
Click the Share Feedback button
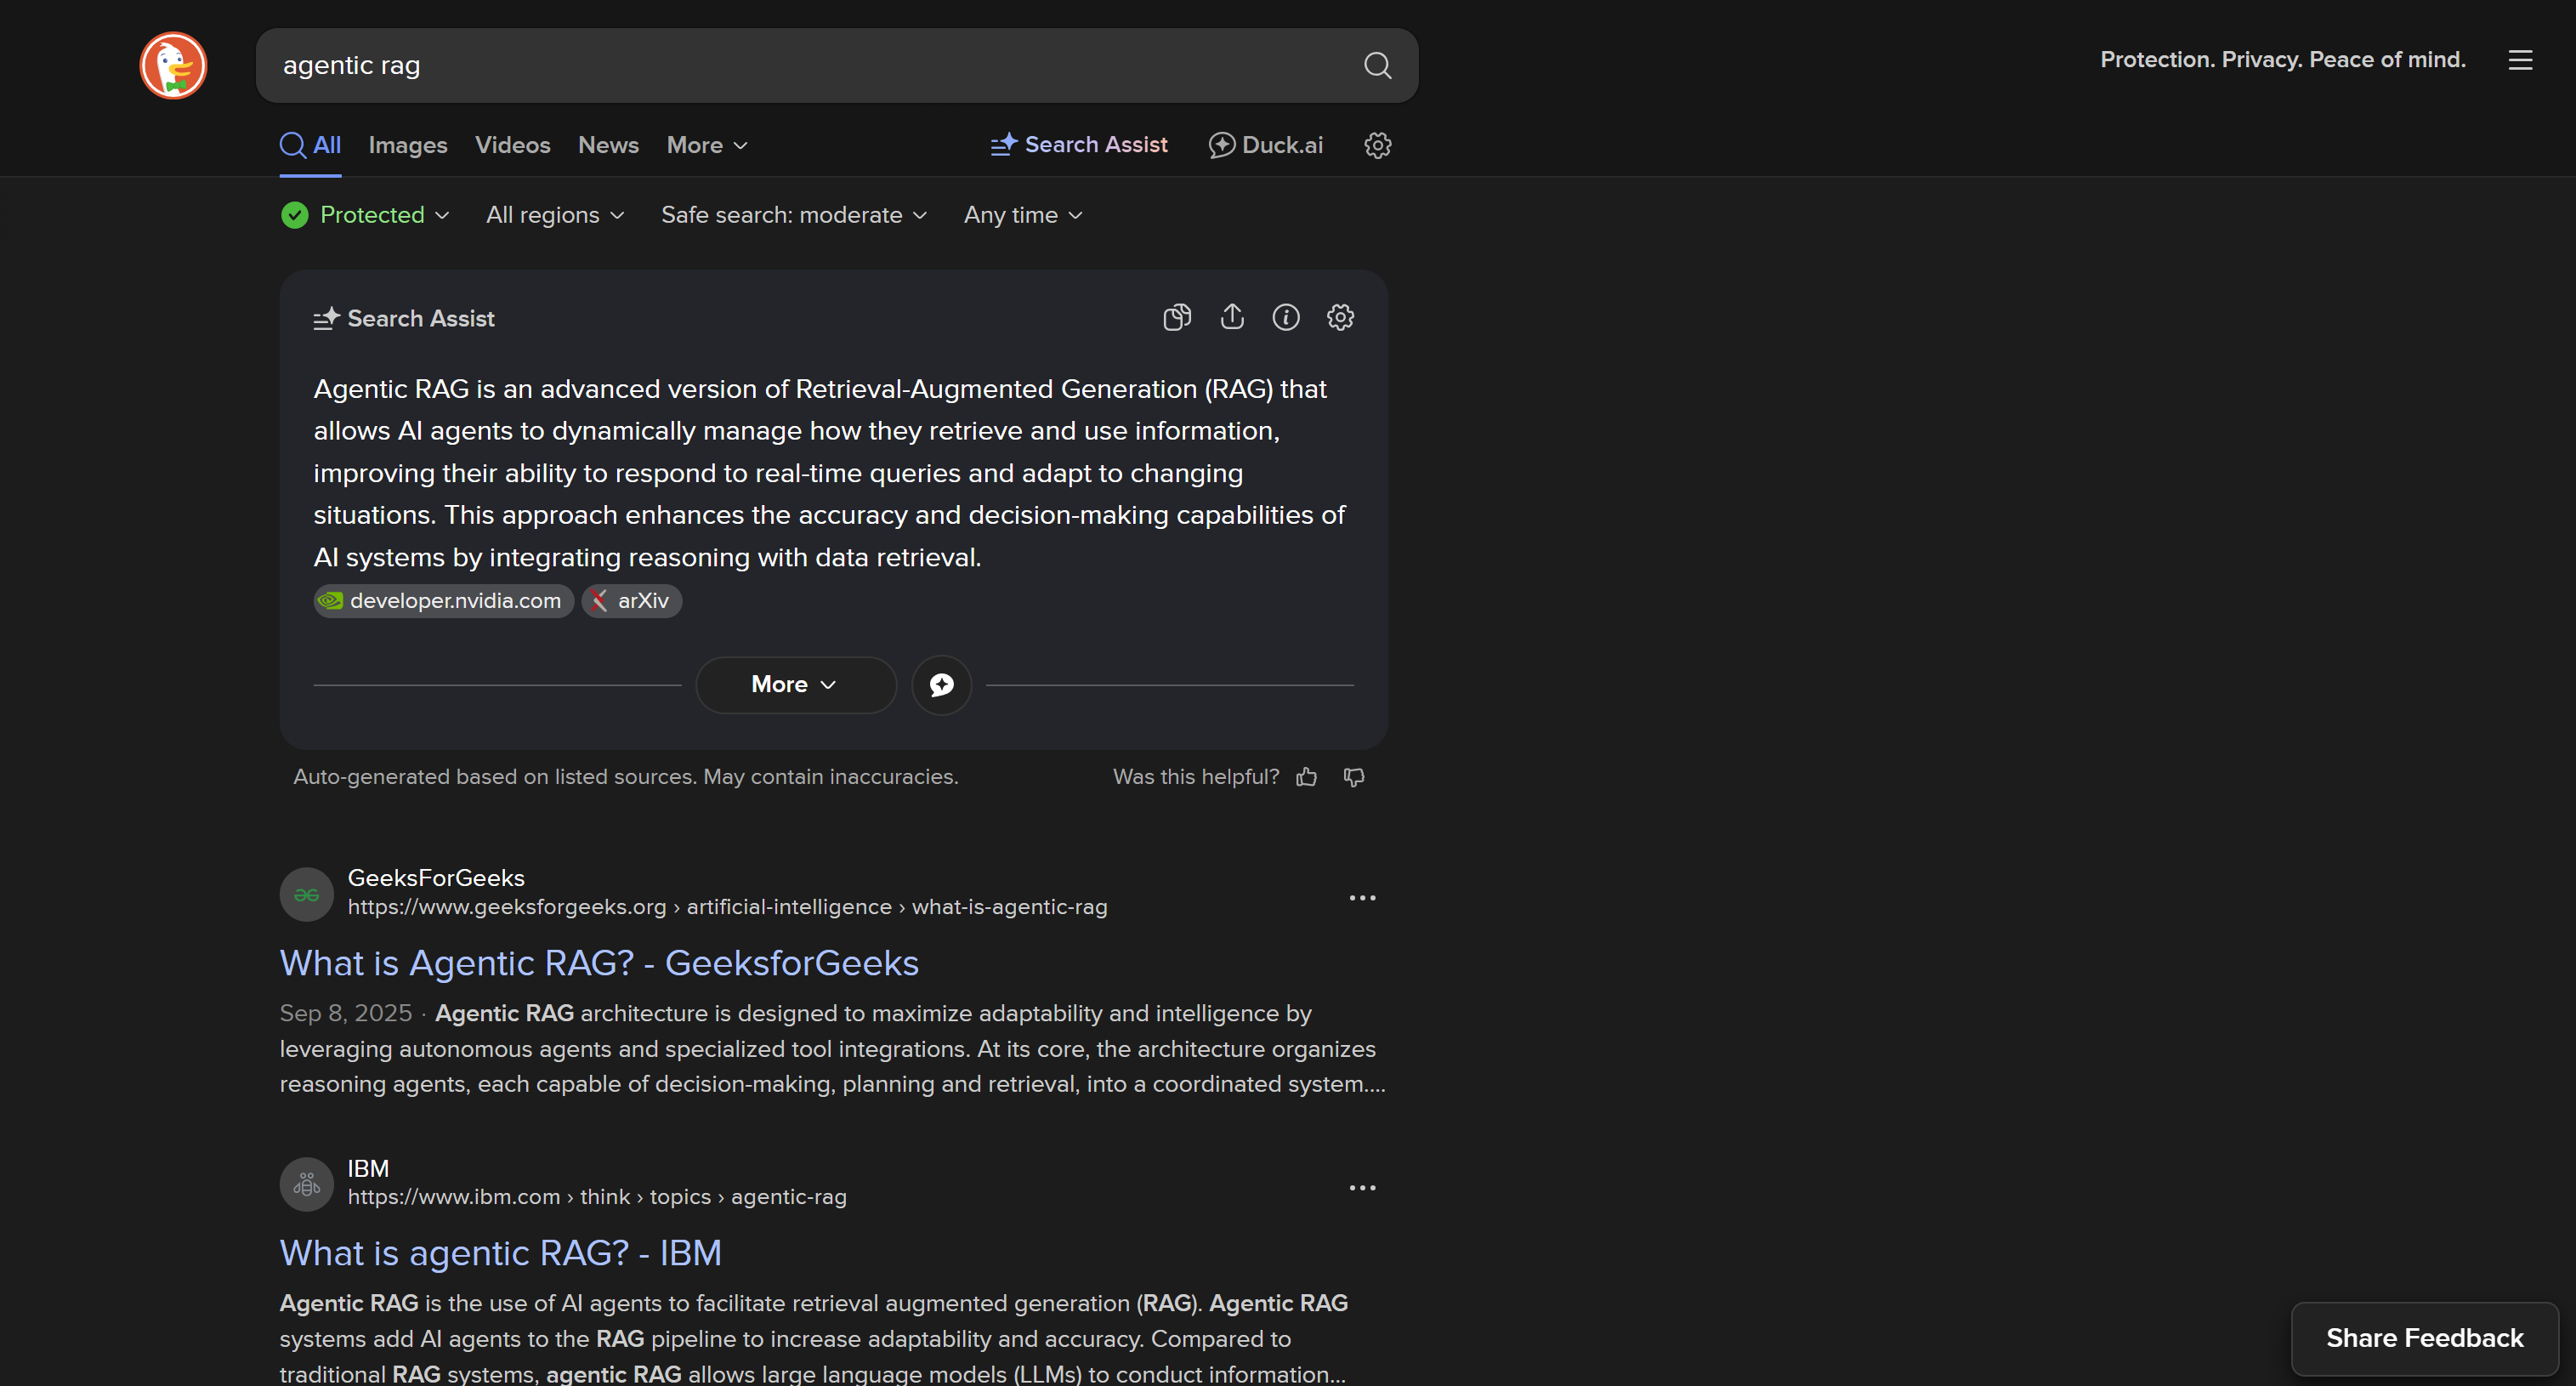(2424, 1338)
